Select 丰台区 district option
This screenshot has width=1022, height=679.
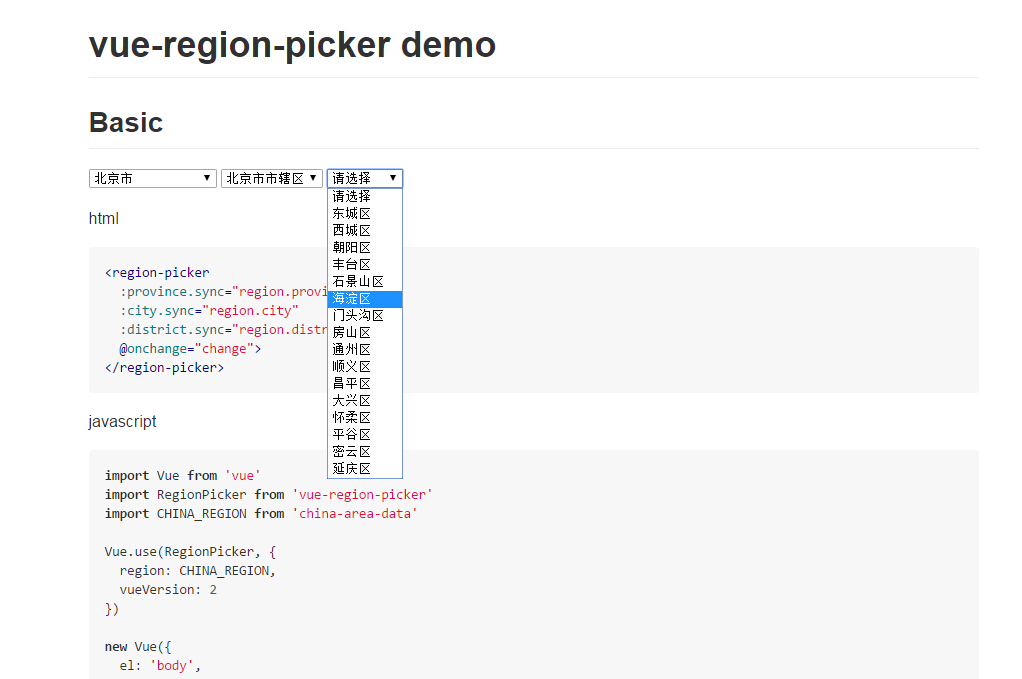[x=364, y=264]
